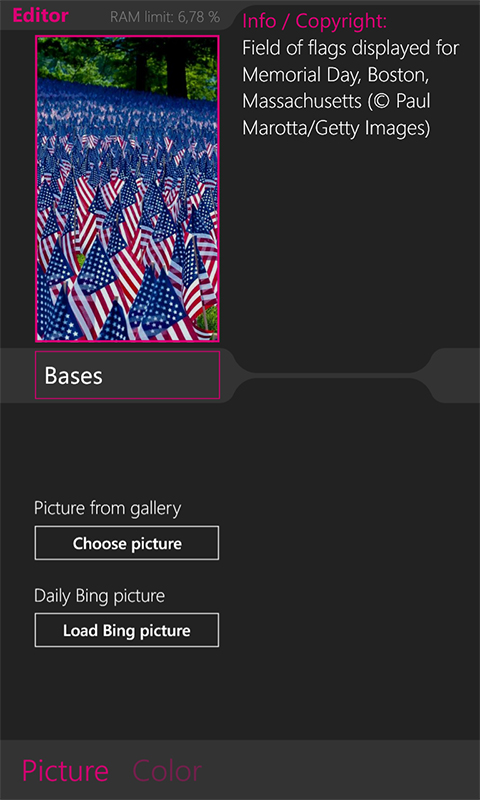Switch to the Picture tab
The height and width of the screenshot is (800, 480).
65,770
